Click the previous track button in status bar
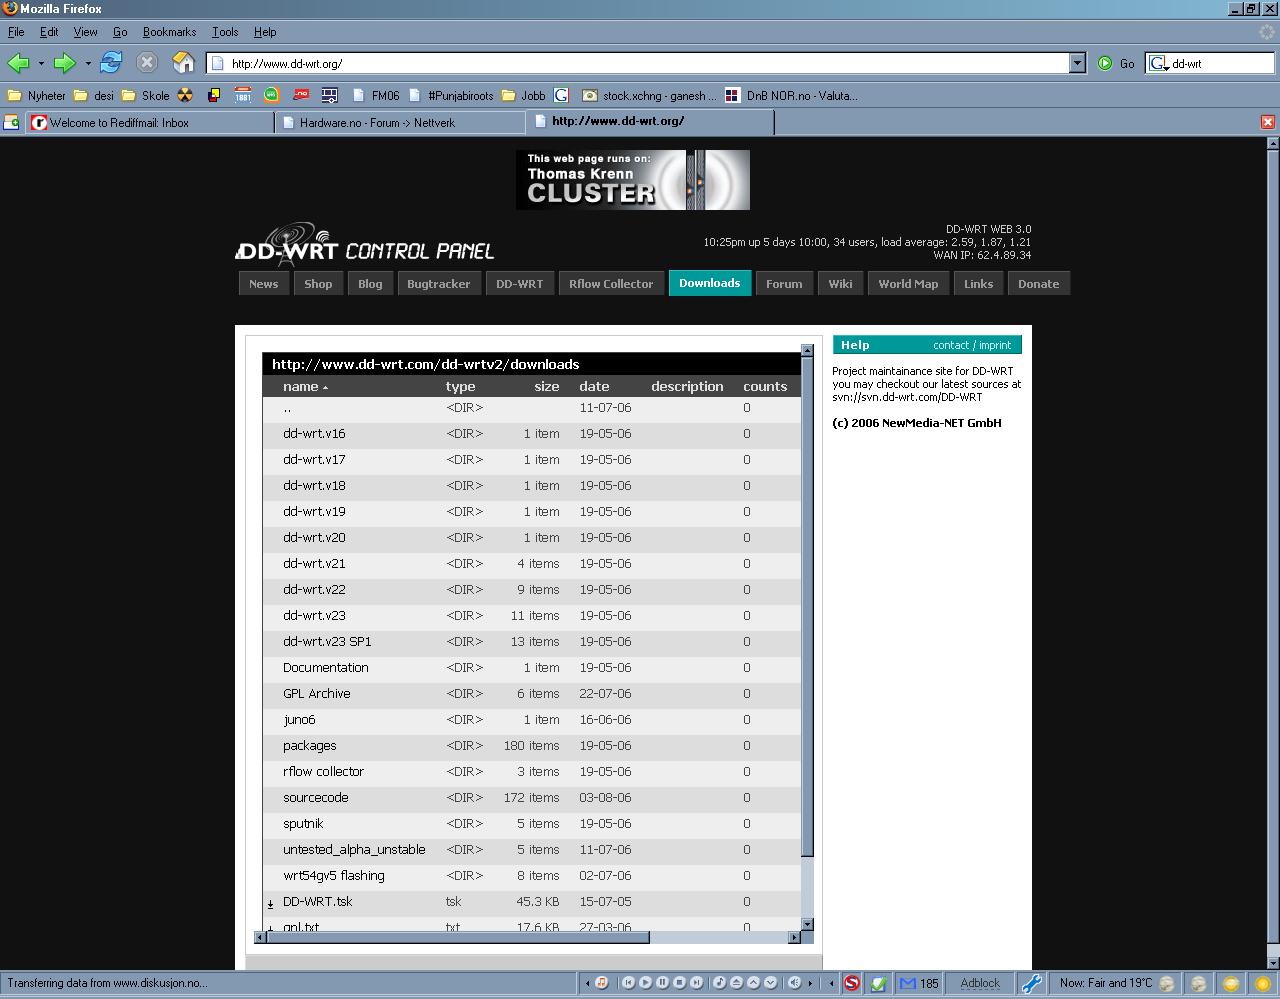This screenshot has width=1280, height=999. pyautogui.click(x=628, y=983)
